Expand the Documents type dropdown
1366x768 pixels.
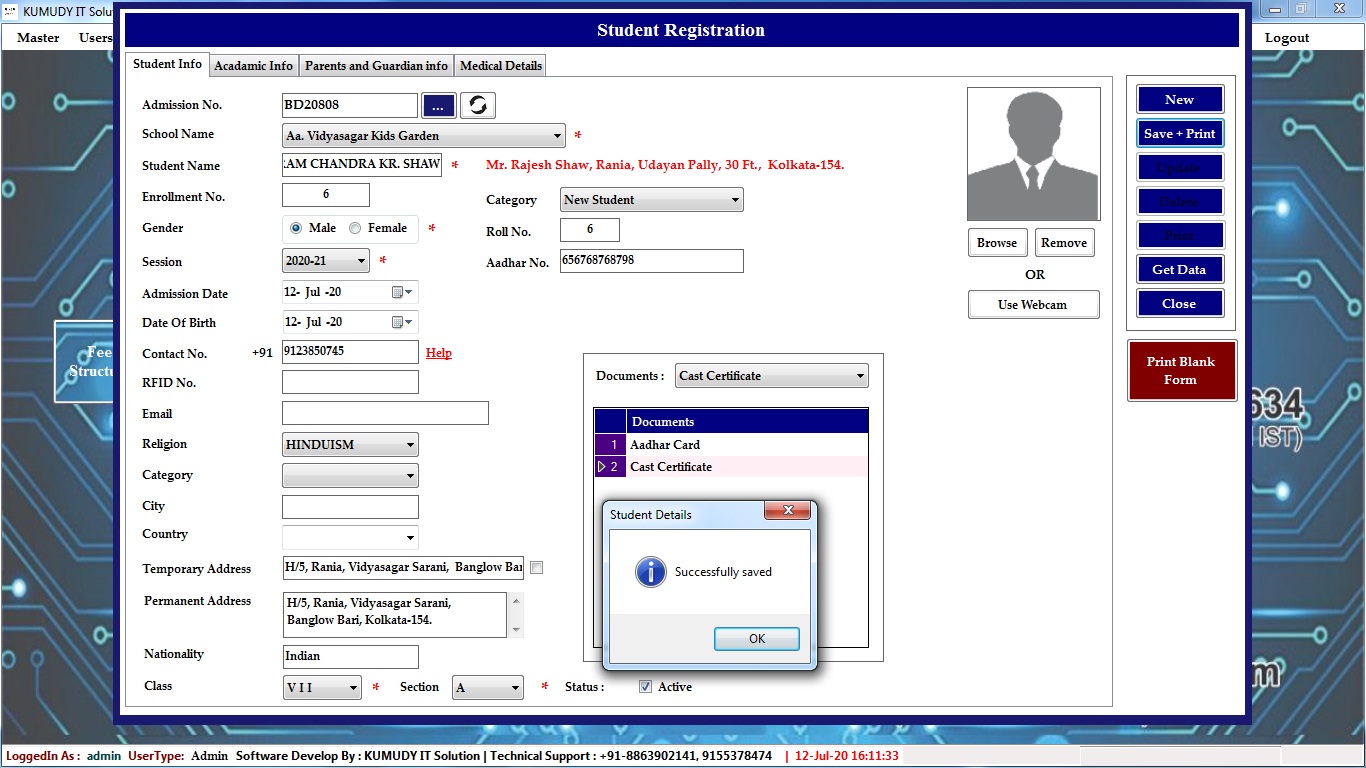860,376
